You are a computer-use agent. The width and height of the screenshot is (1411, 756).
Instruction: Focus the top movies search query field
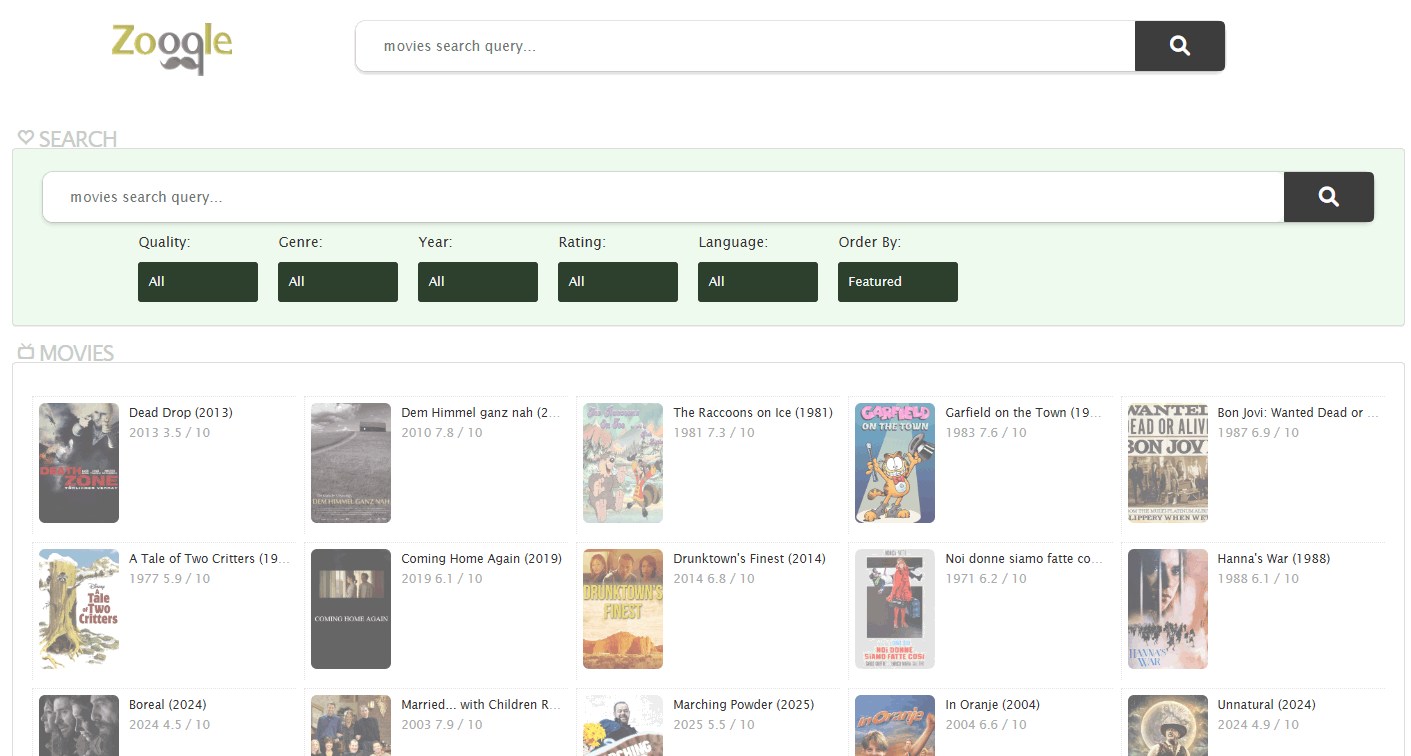(745, 46)
